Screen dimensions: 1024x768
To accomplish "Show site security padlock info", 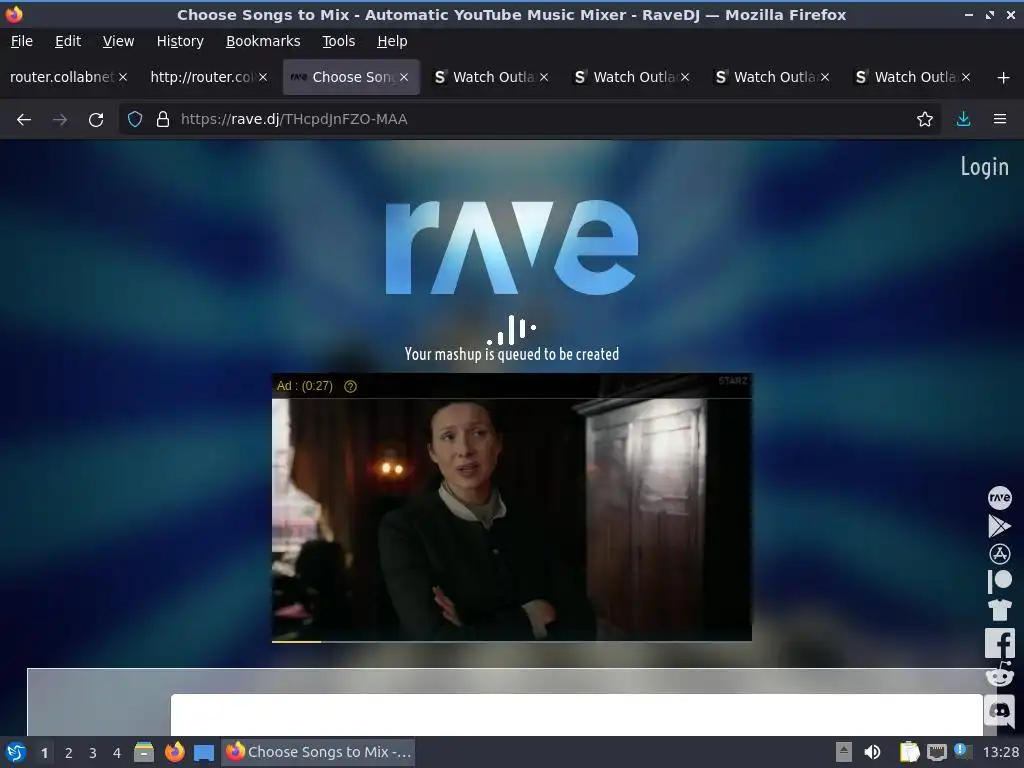I will tap(163, 120).
